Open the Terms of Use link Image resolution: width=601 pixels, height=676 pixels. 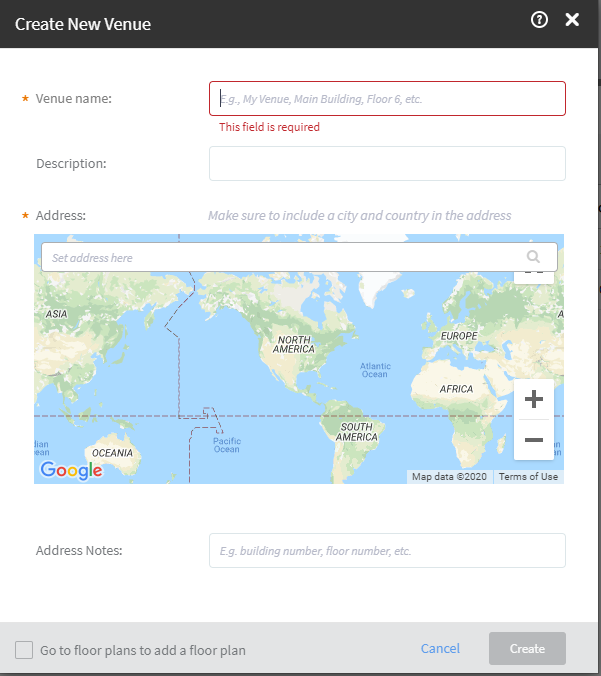(x=528, y=477)
